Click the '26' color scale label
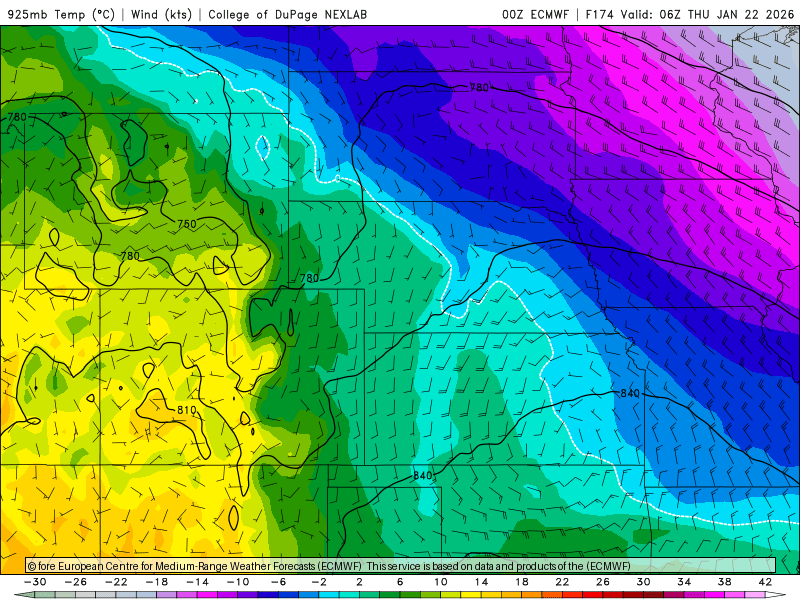The image size is (800, 600). [x=603, y=582]
